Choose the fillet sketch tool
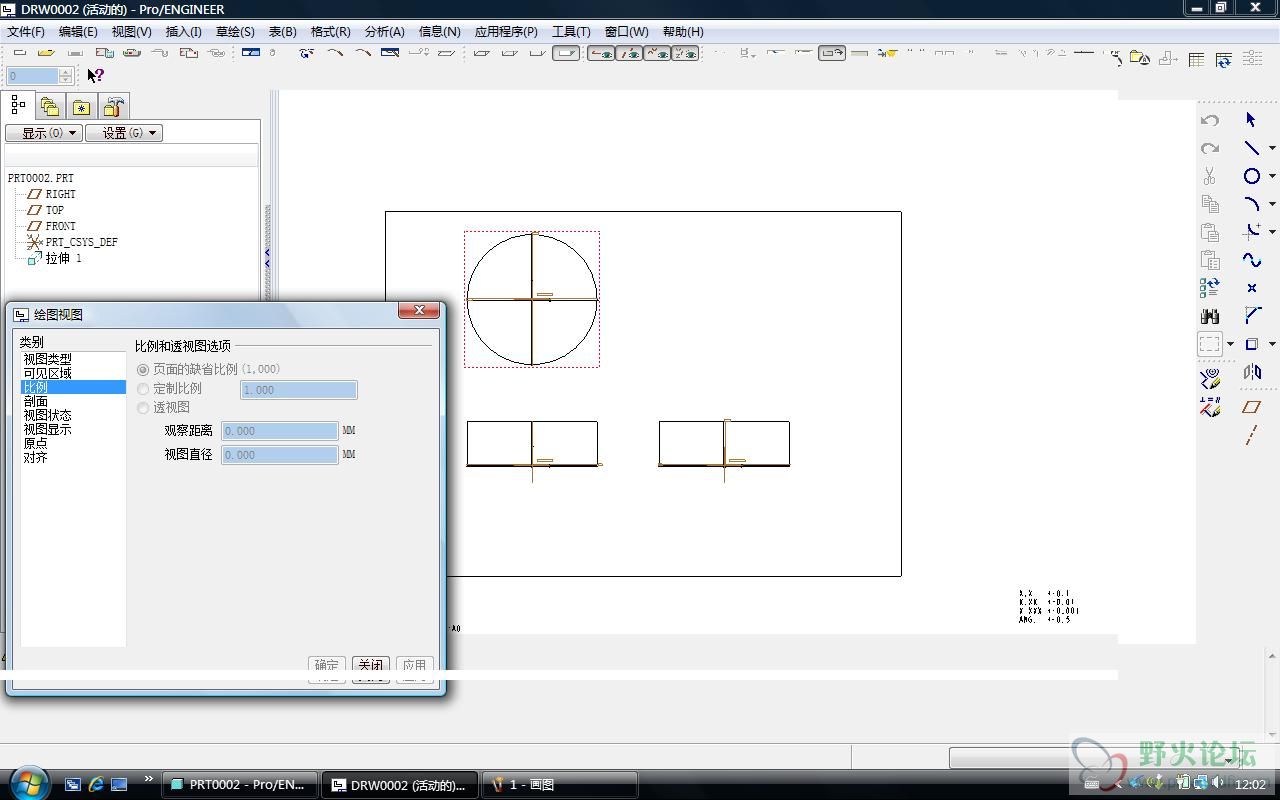The width and height of the screenshot is (1280, 800). [x=1251, y=231]
